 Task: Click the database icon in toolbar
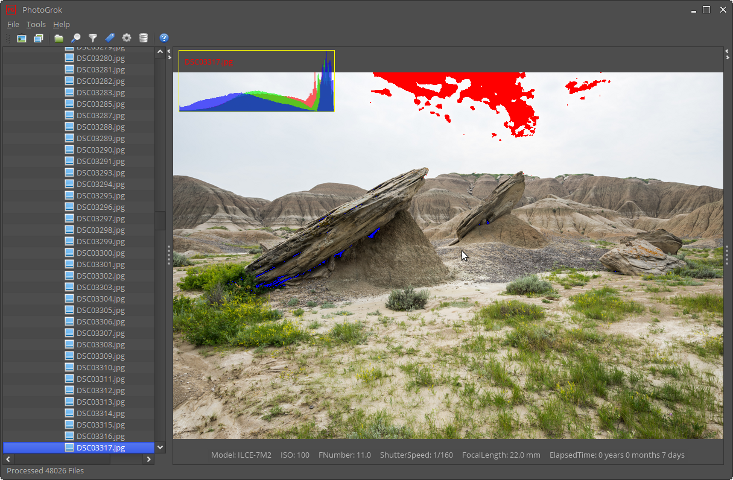tap(143, 38)
